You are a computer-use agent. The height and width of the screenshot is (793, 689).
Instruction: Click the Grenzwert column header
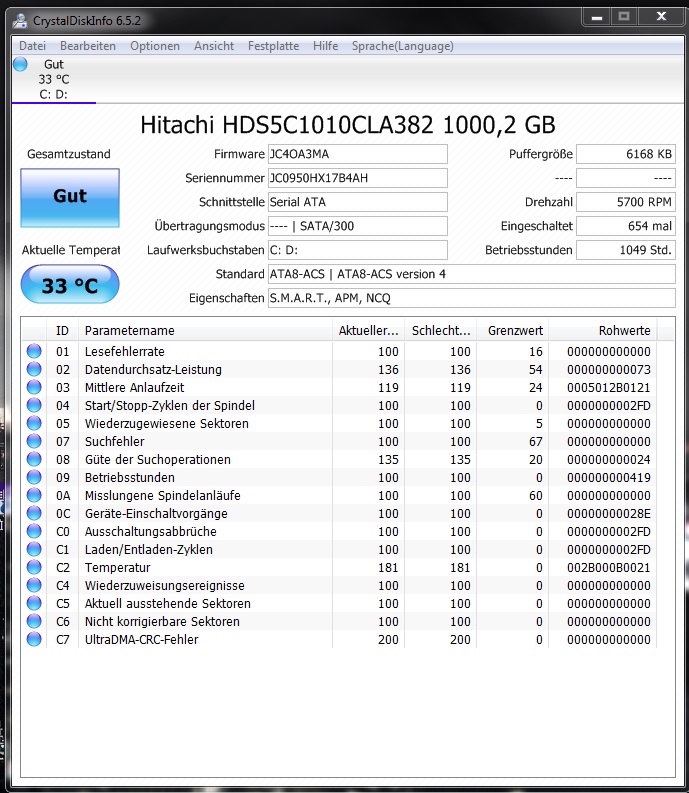[x=512, y=331]
